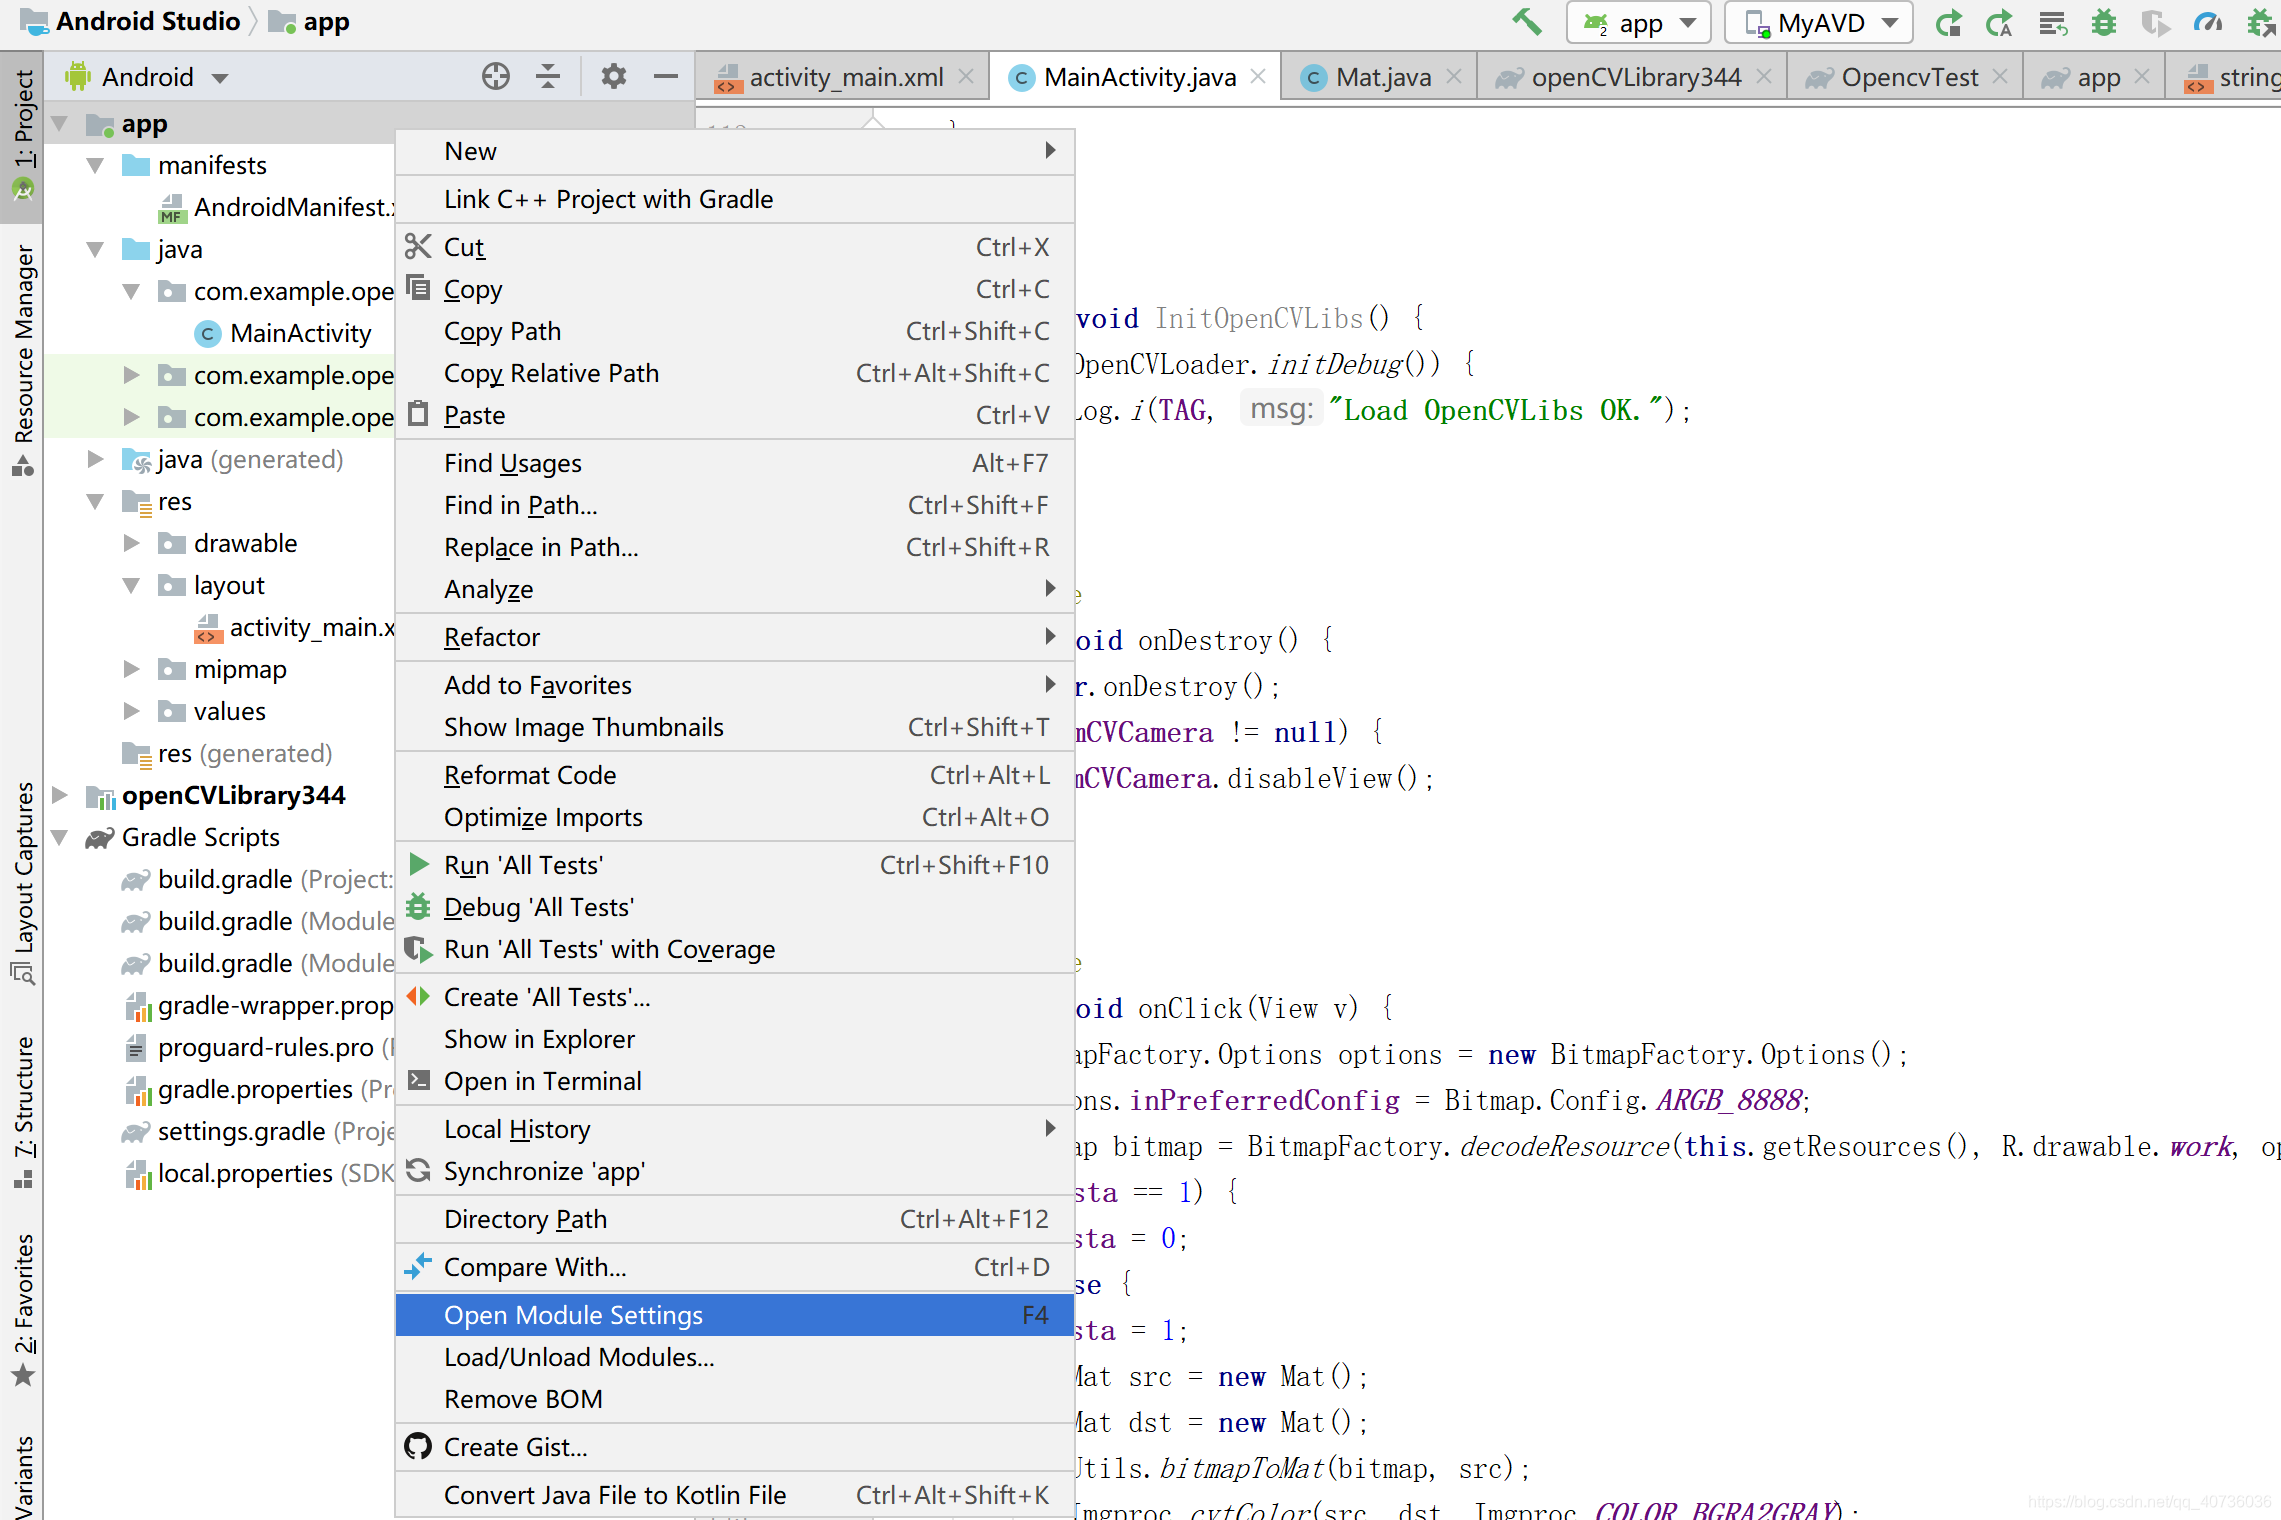Click the Make Project hammer icon
2281x1520 pixels.
1526,22
